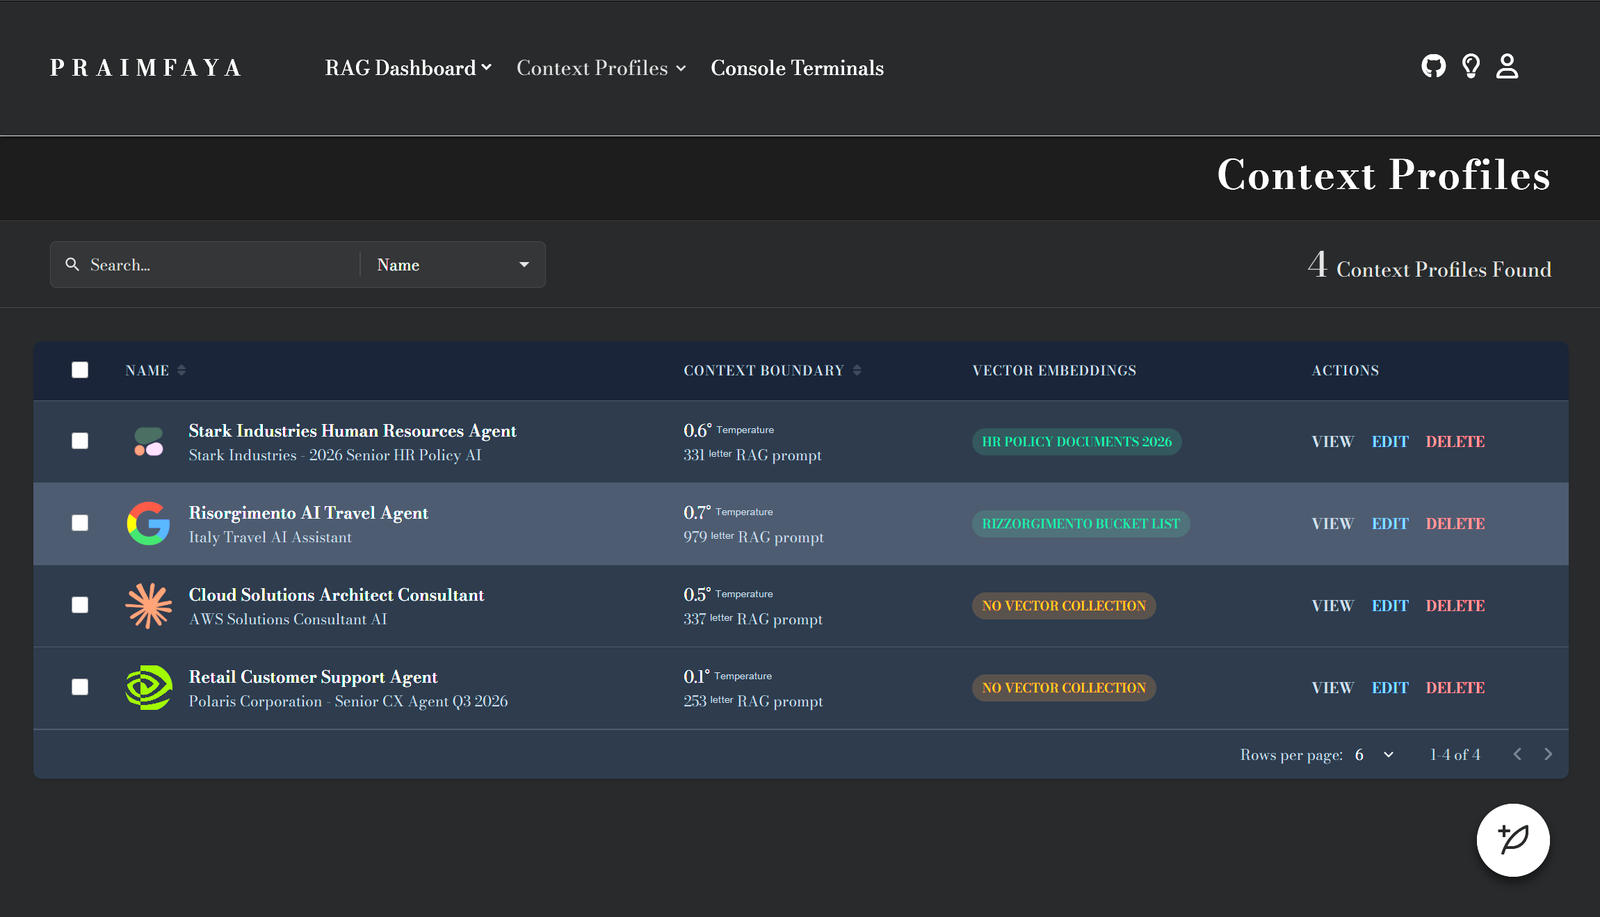Click the 4 Context Profiles Found text
This screenshot has height=917, width=1600.
point(1430,266)
